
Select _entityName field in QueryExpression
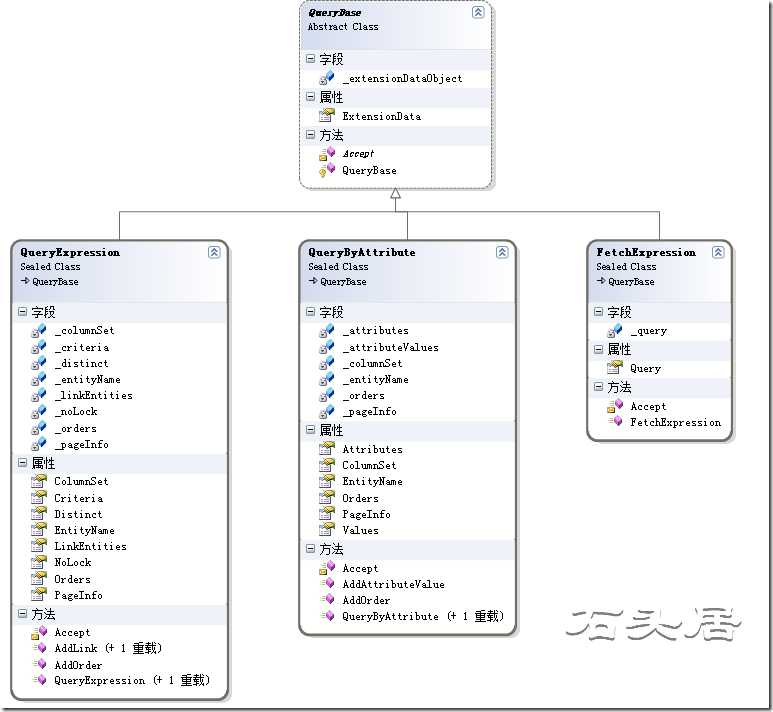point(88,379)
